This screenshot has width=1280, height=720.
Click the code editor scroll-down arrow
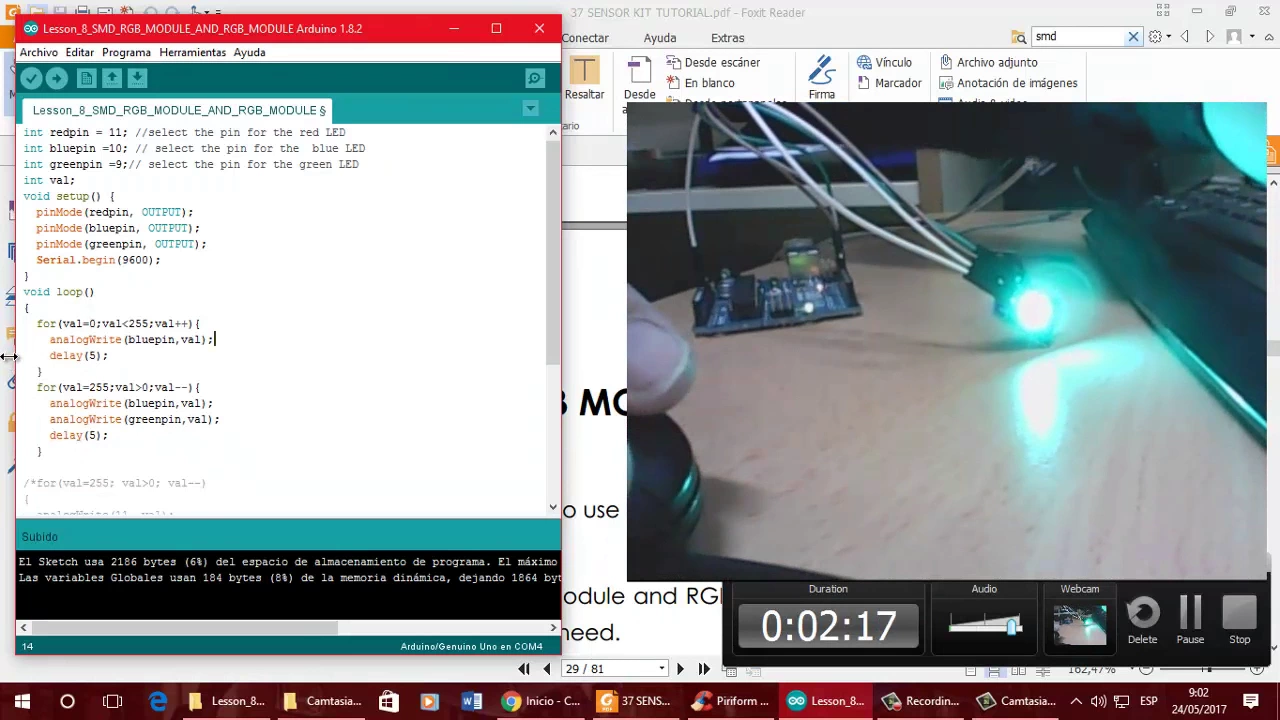click(x=553, y=507)
